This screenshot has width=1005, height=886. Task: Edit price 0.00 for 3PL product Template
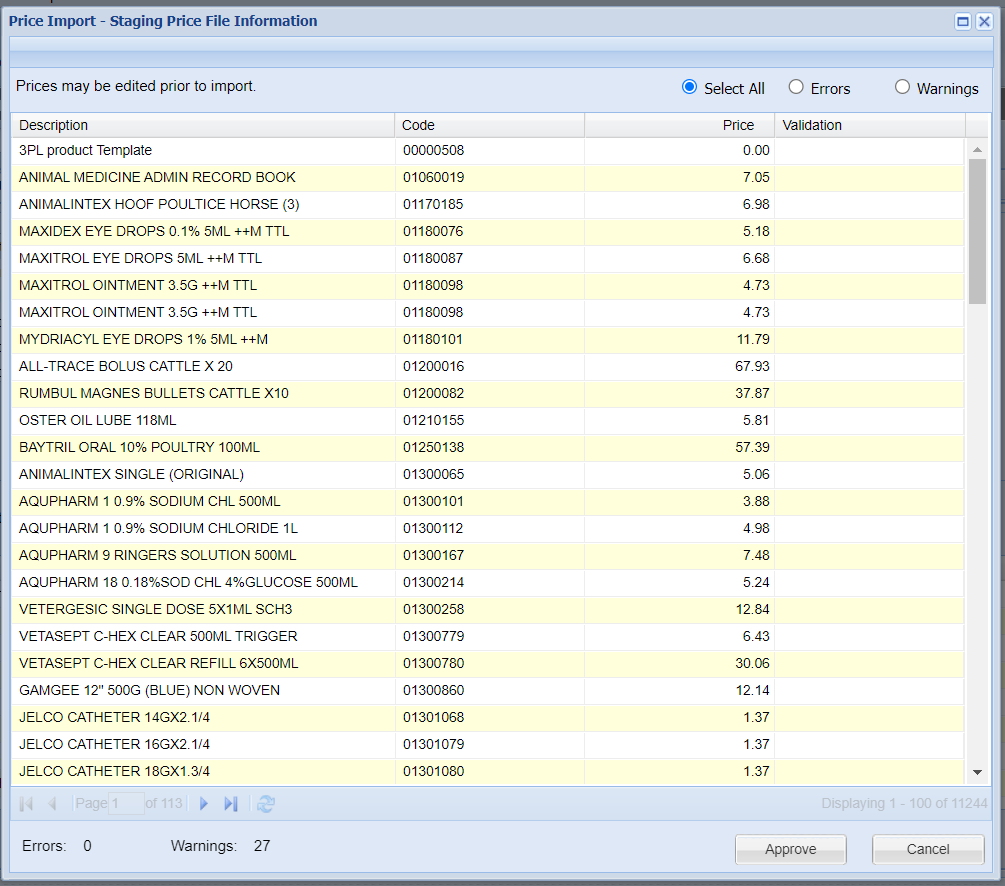(x=679, y=151)
